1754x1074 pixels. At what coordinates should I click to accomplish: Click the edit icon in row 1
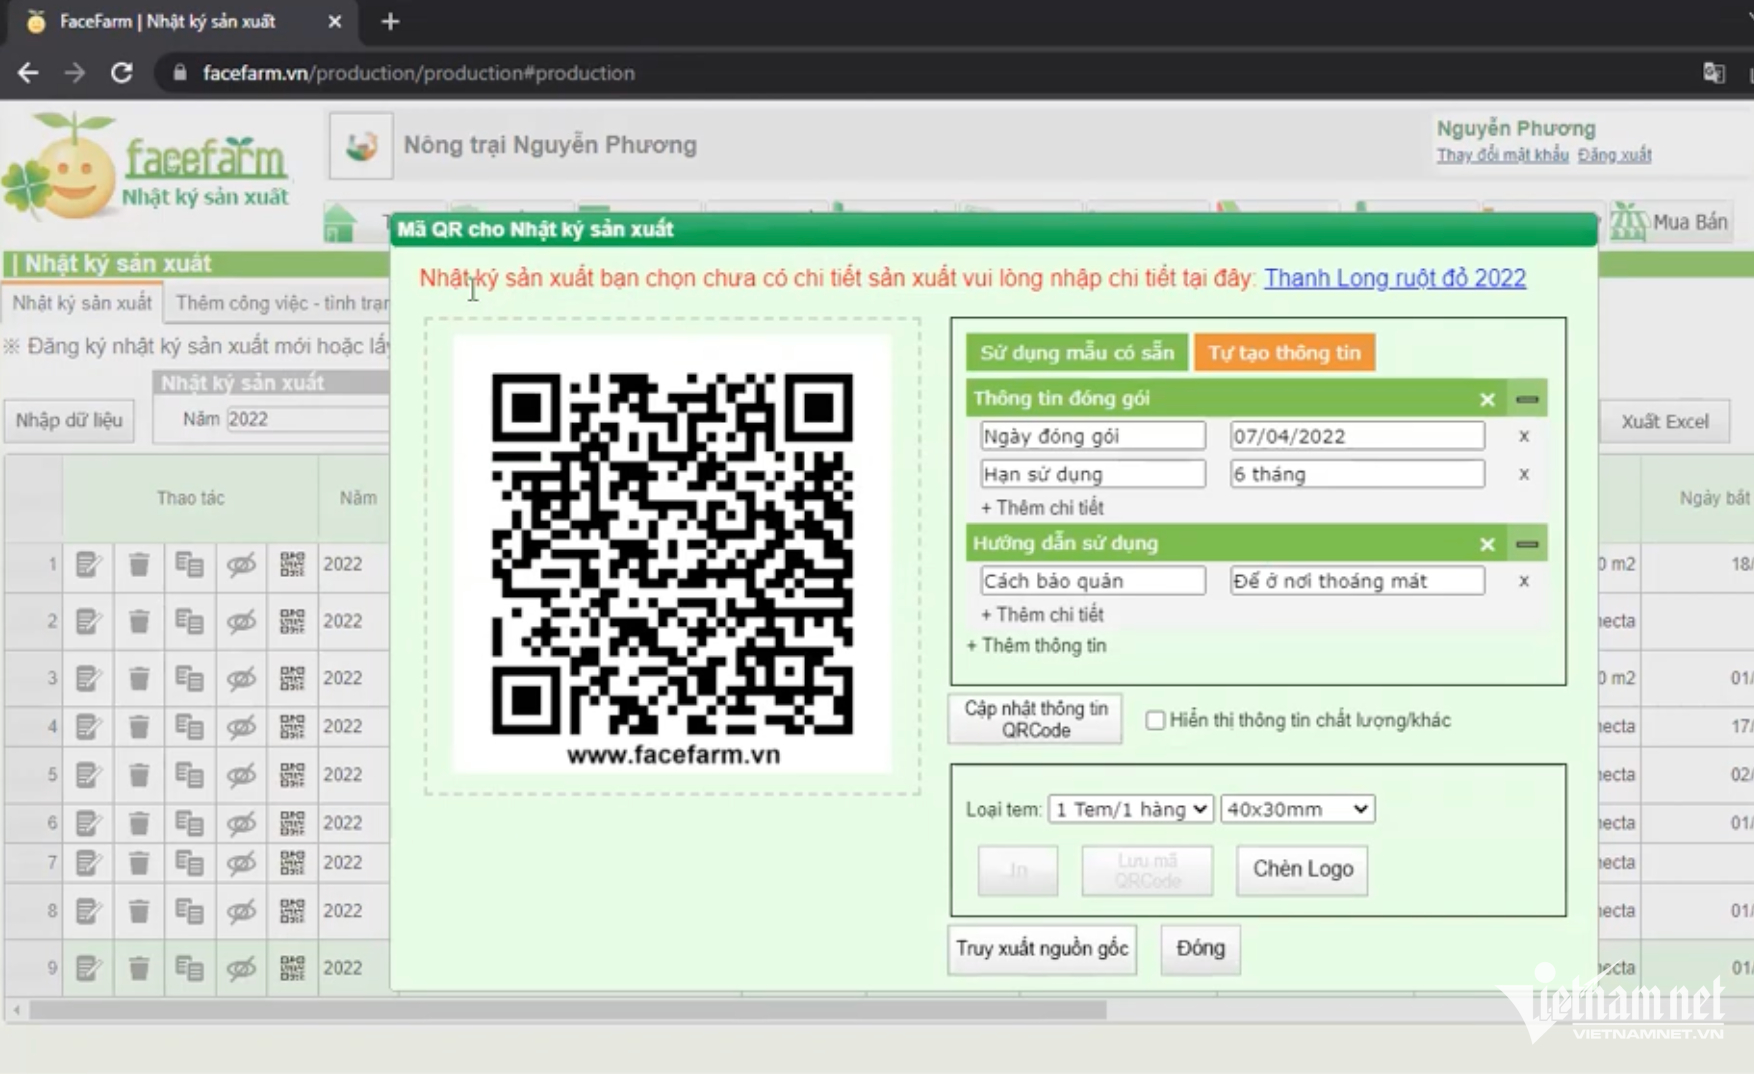88,564
